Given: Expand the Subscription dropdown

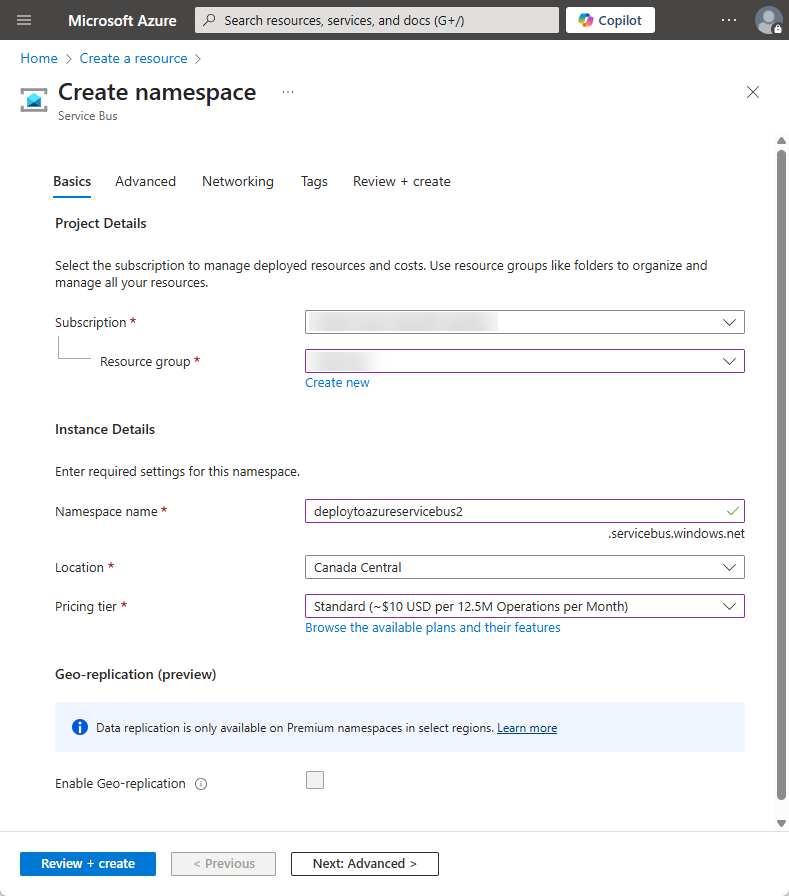Looking at the screenshot, I should tap(524, 322).
